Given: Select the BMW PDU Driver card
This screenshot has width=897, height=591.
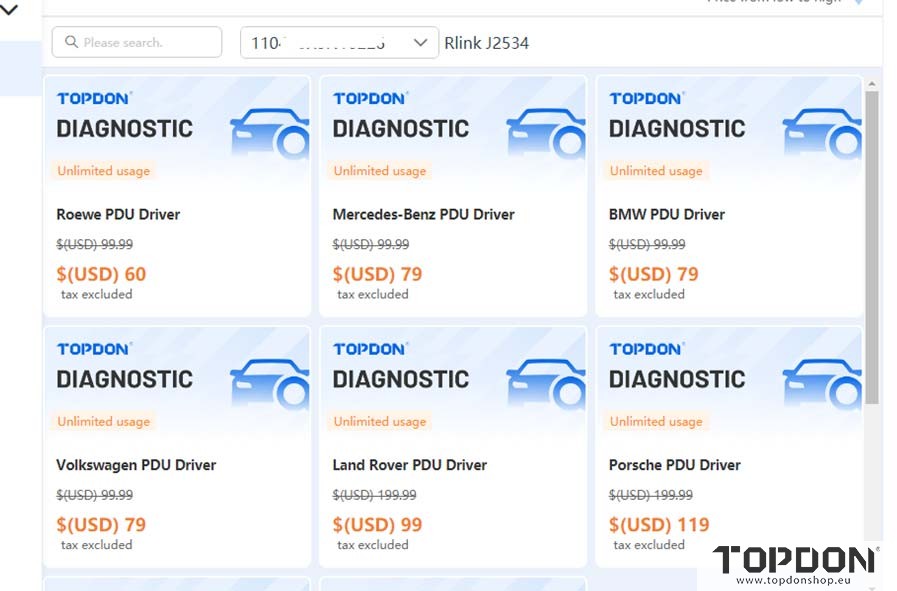Looking at the screenshot, I should tap(729, 196).
